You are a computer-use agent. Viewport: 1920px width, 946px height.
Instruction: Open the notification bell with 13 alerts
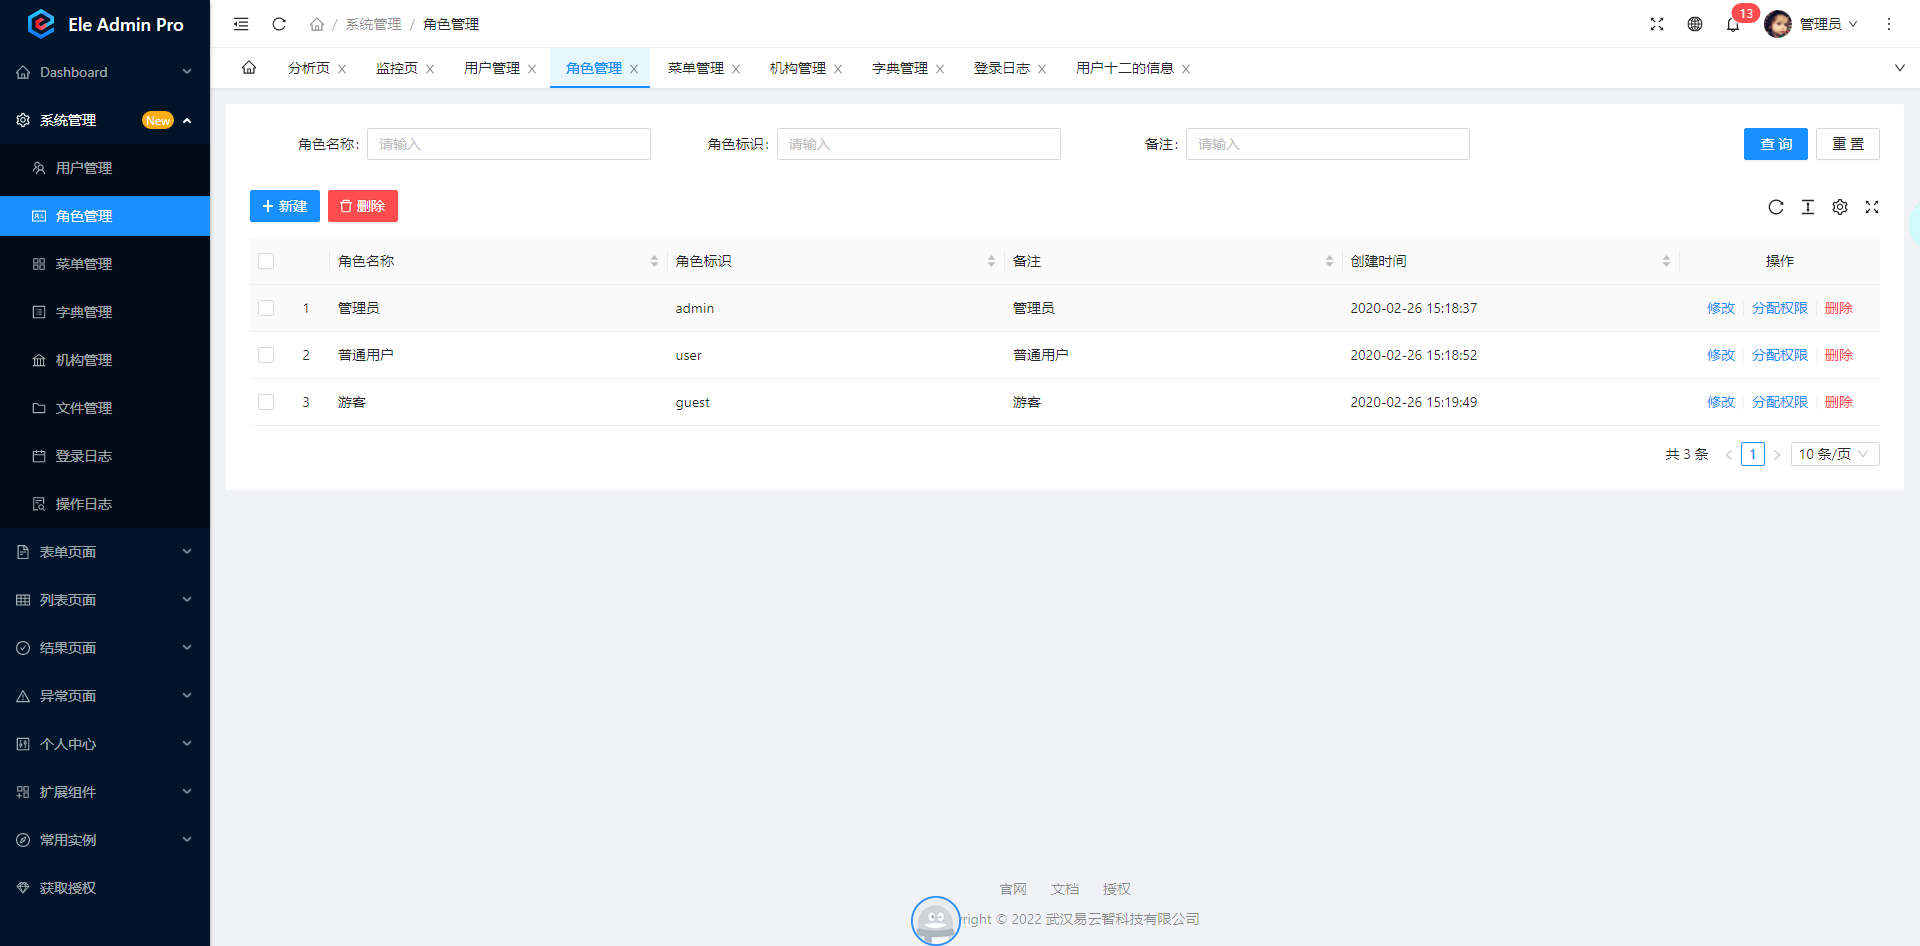[1733, 24]
